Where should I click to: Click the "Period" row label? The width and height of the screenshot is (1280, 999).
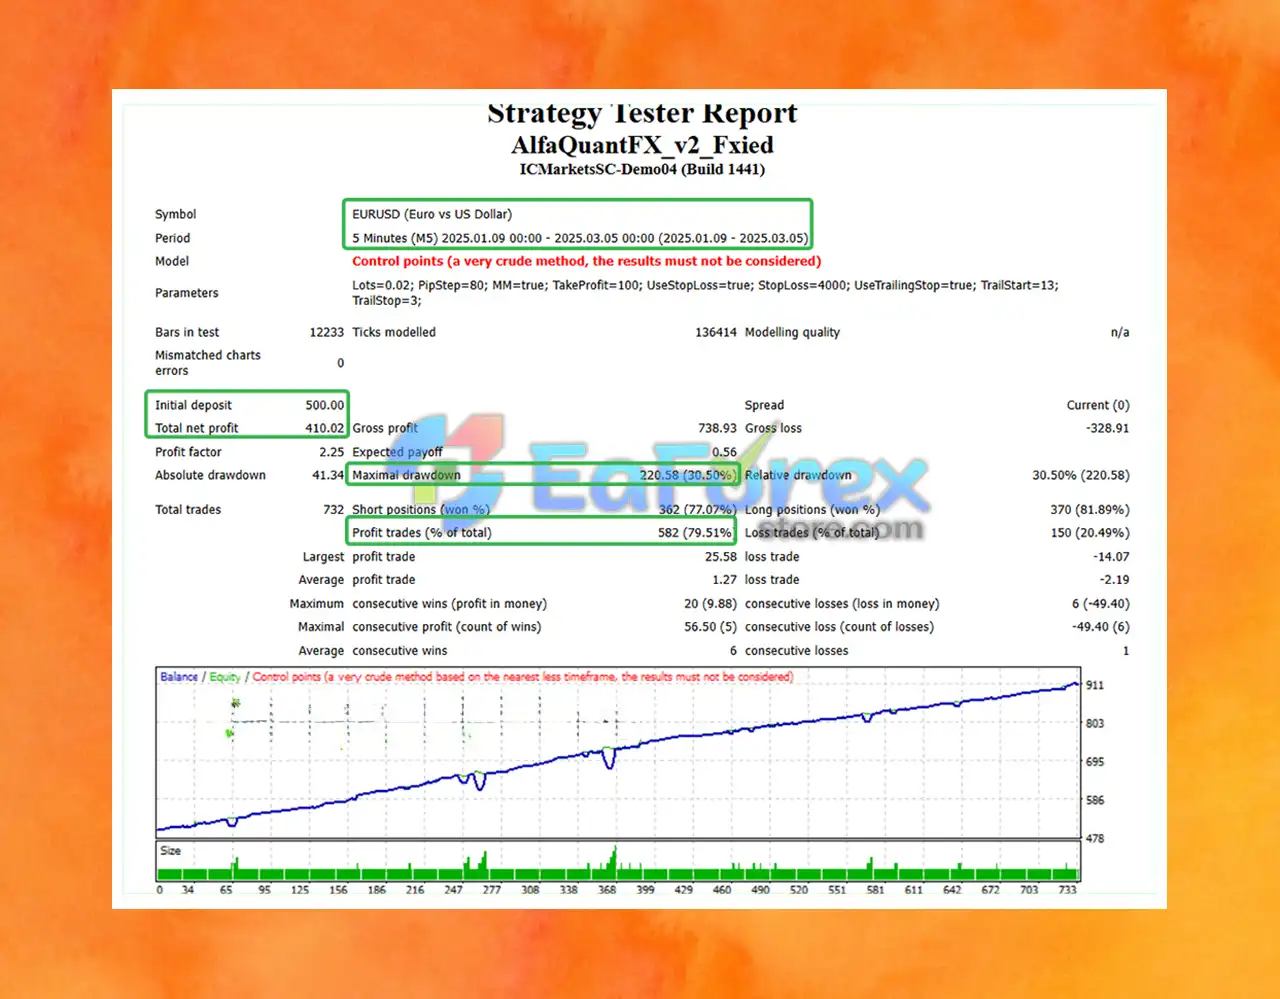point(172,238)
